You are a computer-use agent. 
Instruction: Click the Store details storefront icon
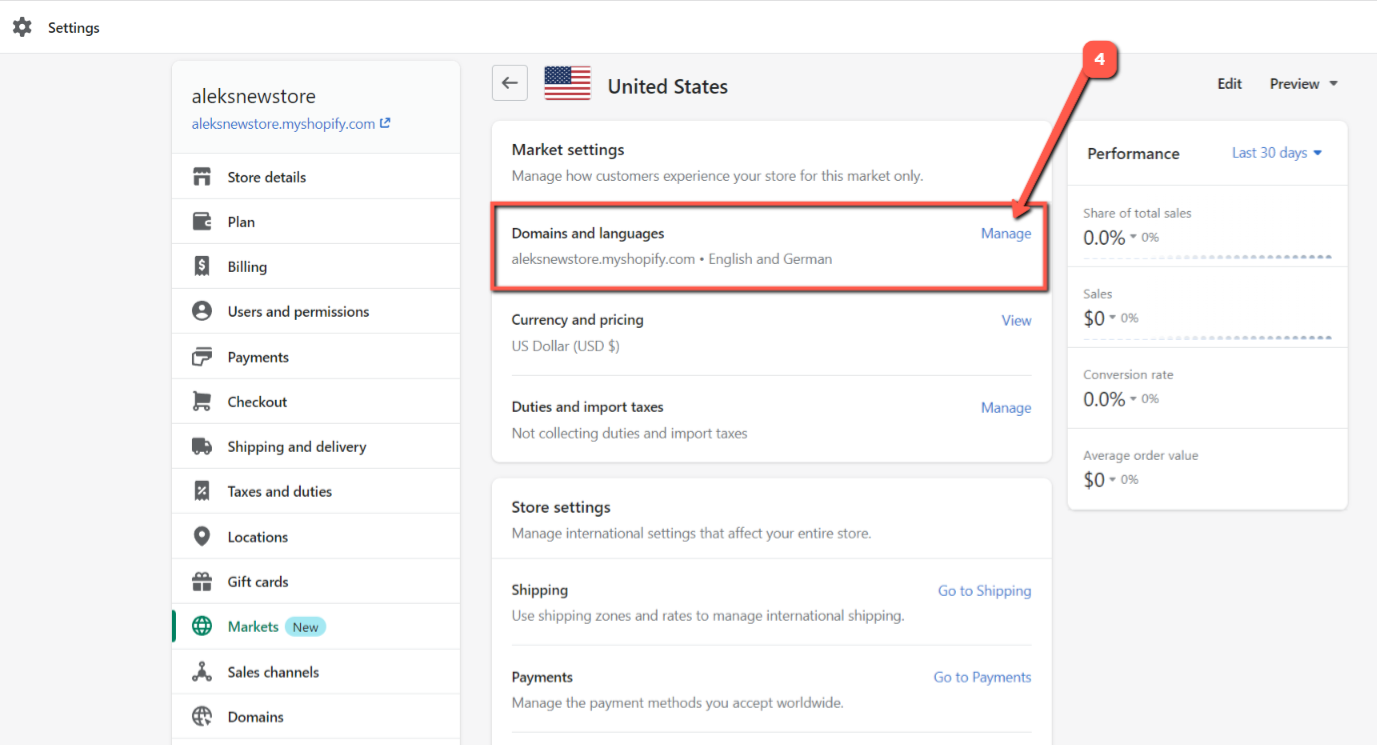click(202, 177)
